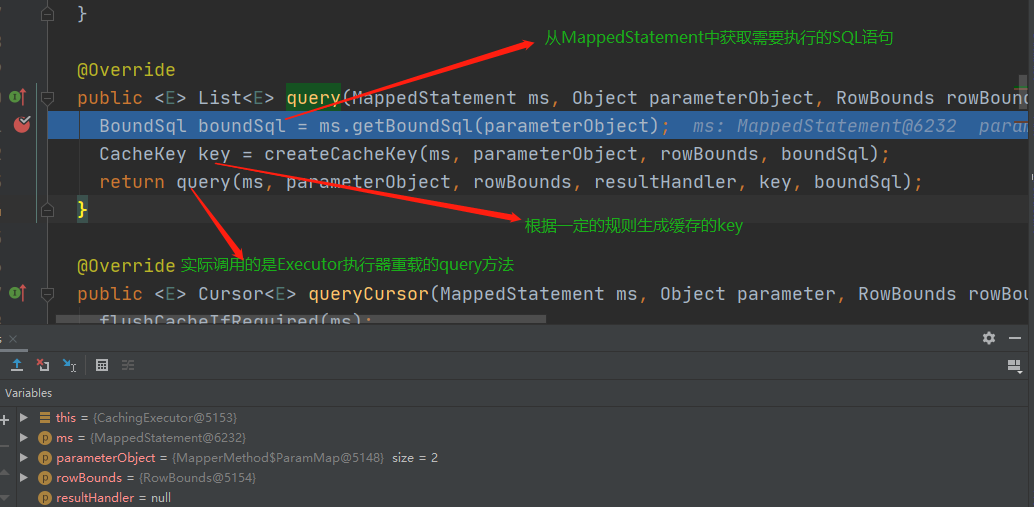Collapse the query method fold marker
Viewport: 1034px width, 507px height.
tap(47, 98)
